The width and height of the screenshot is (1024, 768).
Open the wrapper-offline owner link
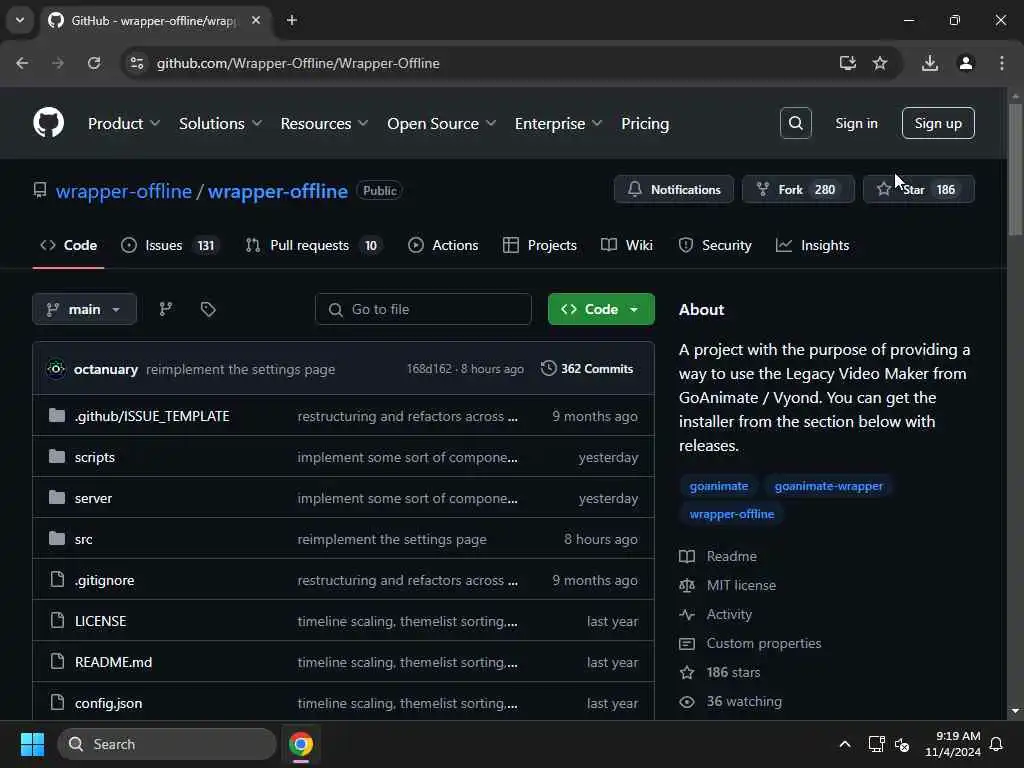pyautogui.click(x=123, y=191)
